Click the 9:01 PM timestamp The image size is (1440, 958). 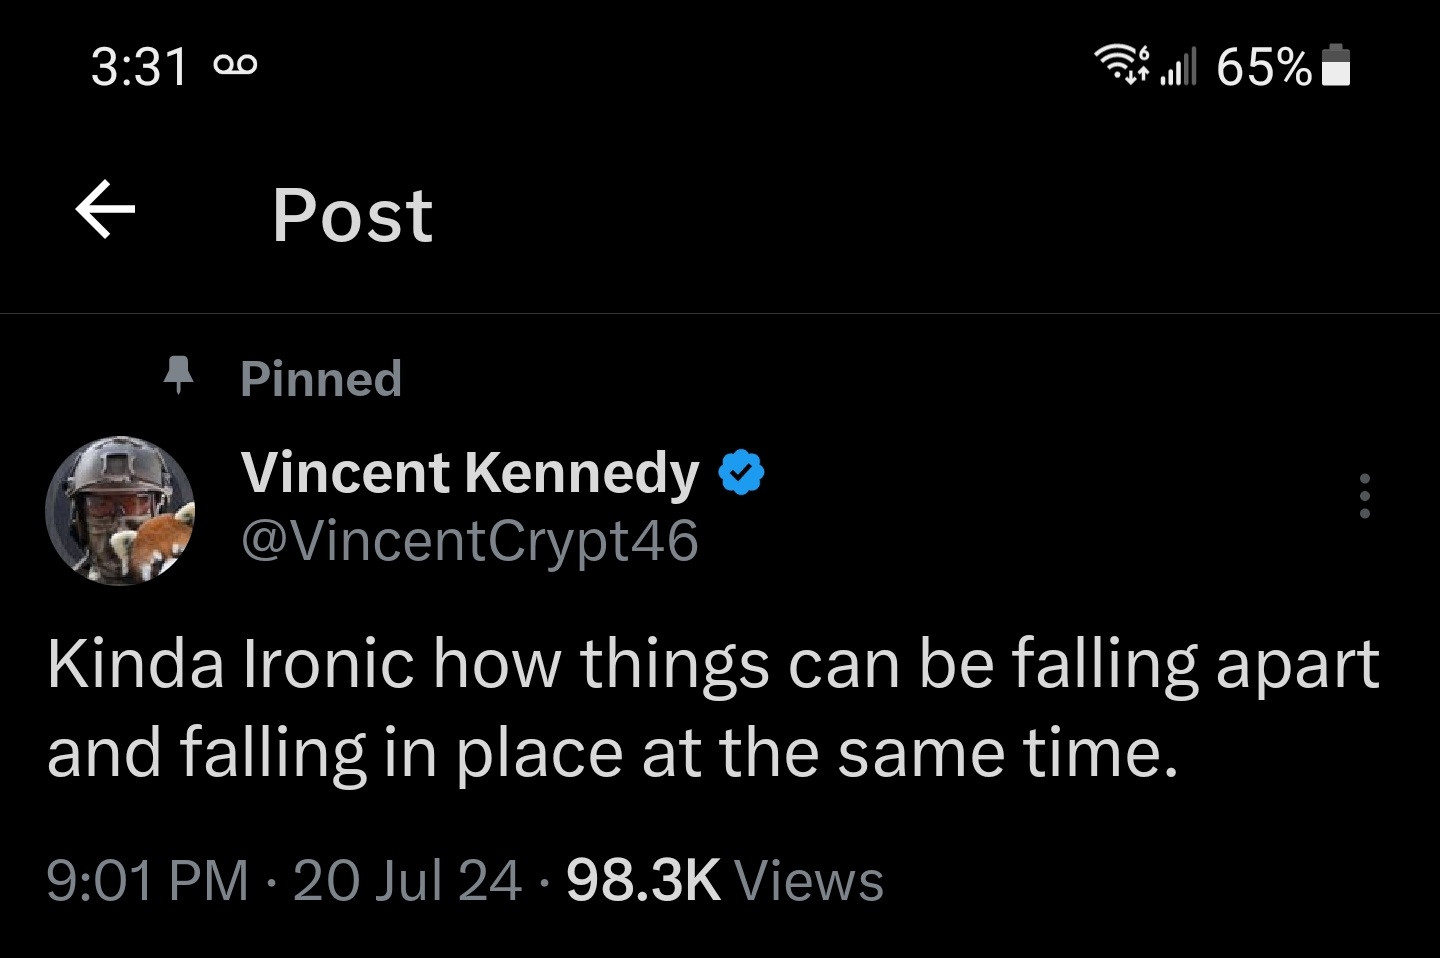(x=147, y=881)
